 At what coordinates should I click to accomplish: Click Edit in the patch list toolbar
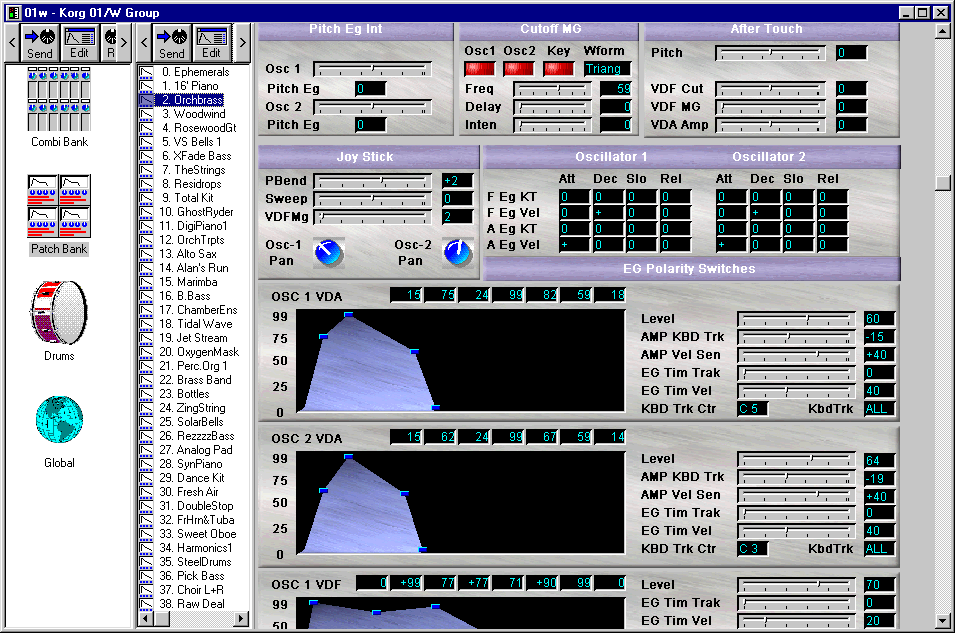pos(211,43)
